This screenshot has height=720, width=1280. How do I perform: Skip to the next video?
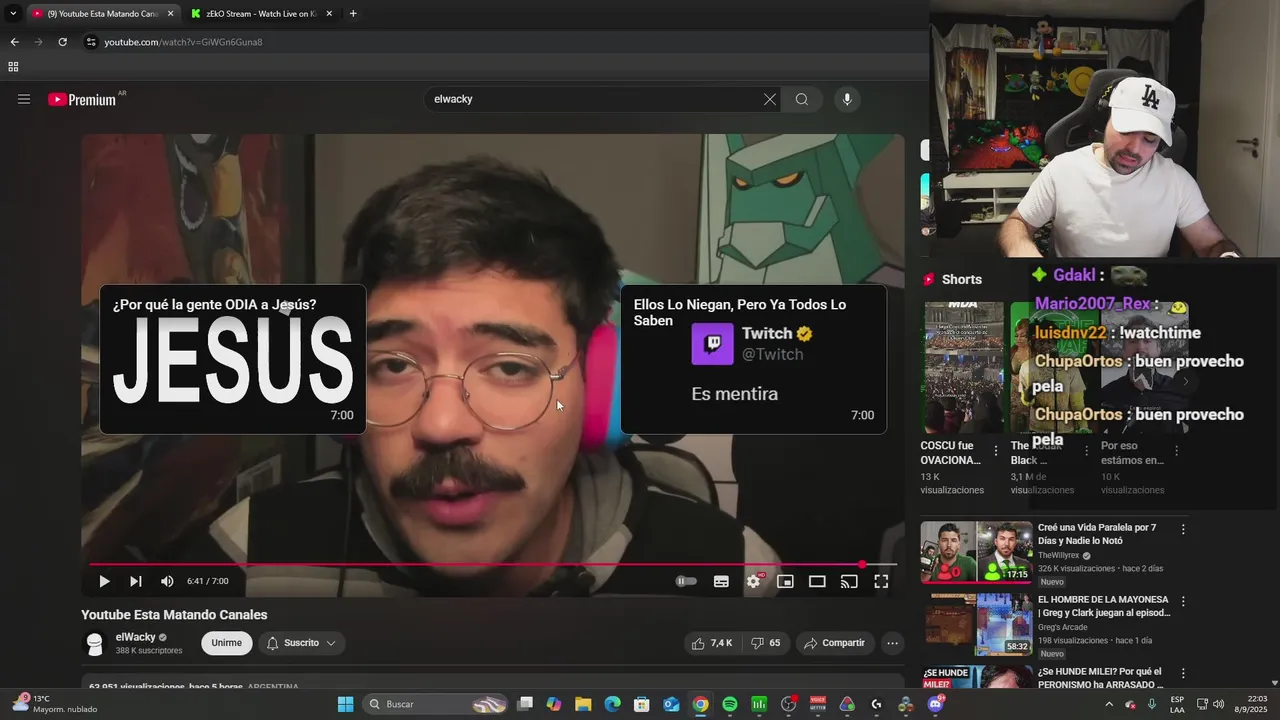tap(136, 581)
